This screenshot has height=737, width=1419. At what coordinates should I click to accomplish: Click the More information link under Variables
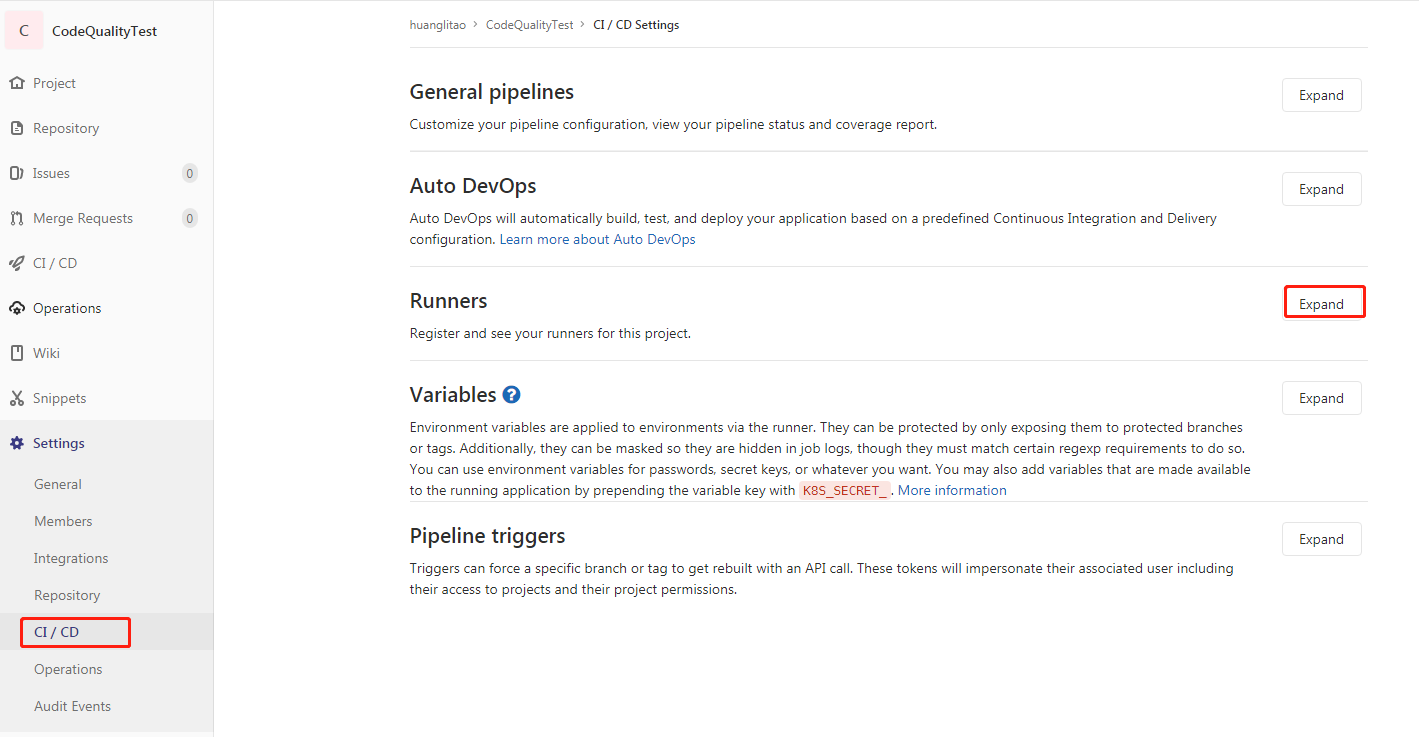pos(952,490)
